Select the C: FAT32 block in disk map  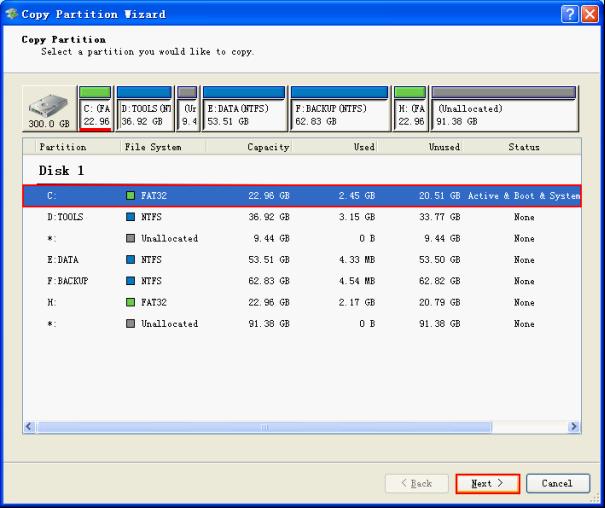tap(95, 110)
